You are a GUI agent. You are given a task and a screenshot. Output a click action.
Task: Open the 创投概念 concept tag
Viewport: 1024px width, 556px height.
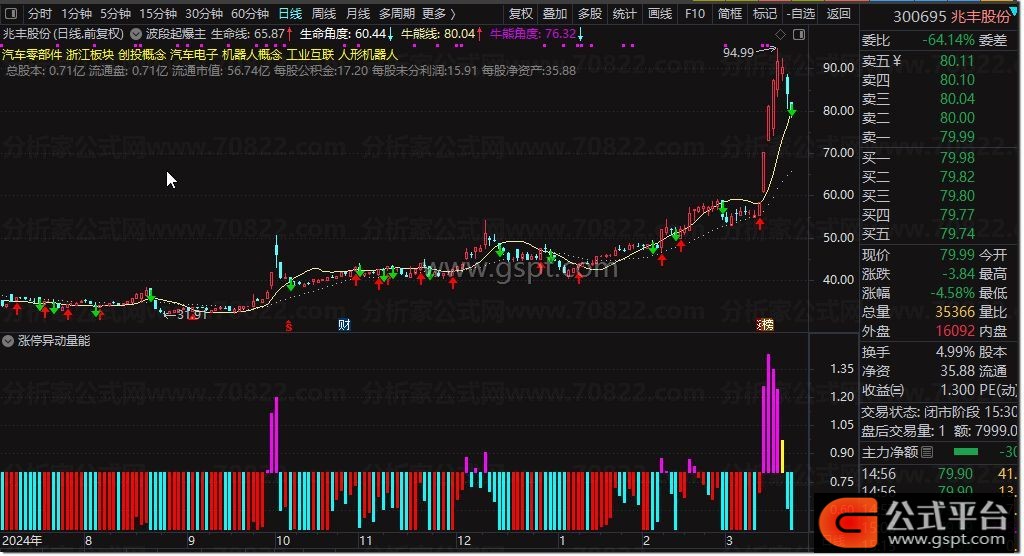pyautogui.click(x=142, y=54)
